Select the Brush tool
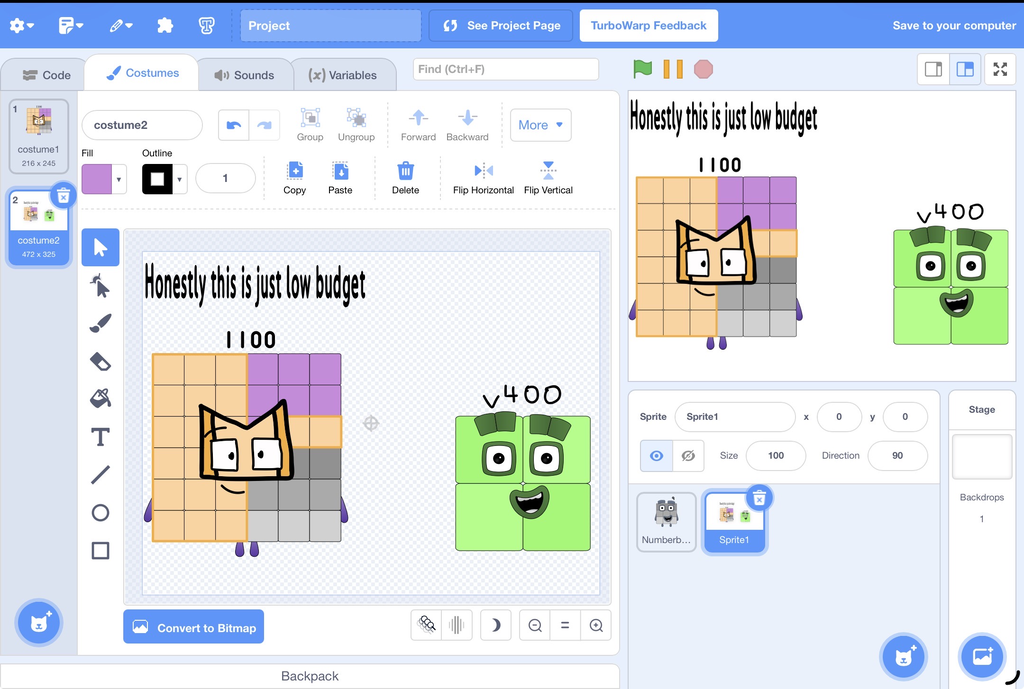Image resolution: width=1024 pixels, height=689 pixels. coord(100,323)
